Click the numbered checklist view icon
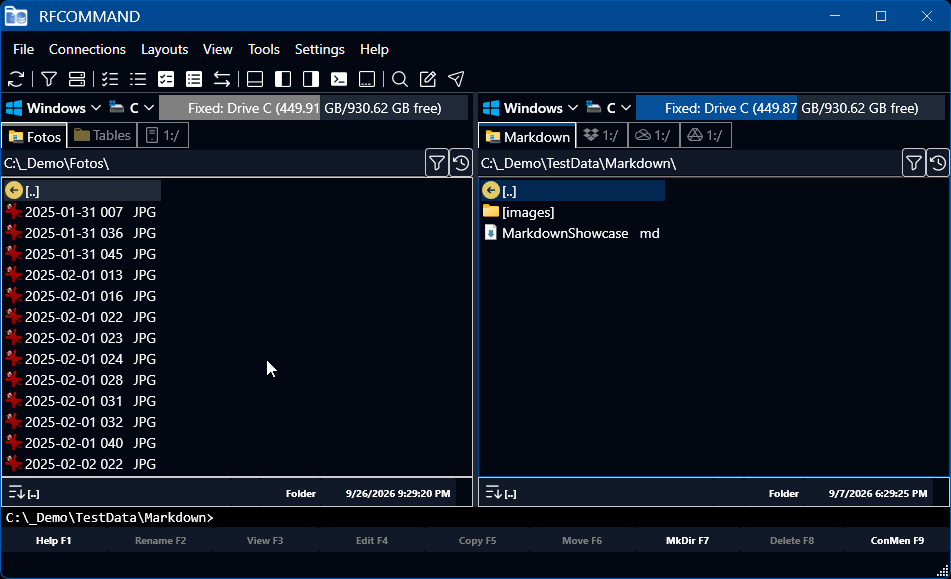This screenshot has width=951, height=579. pyautogui.click(x=110, y=79)
